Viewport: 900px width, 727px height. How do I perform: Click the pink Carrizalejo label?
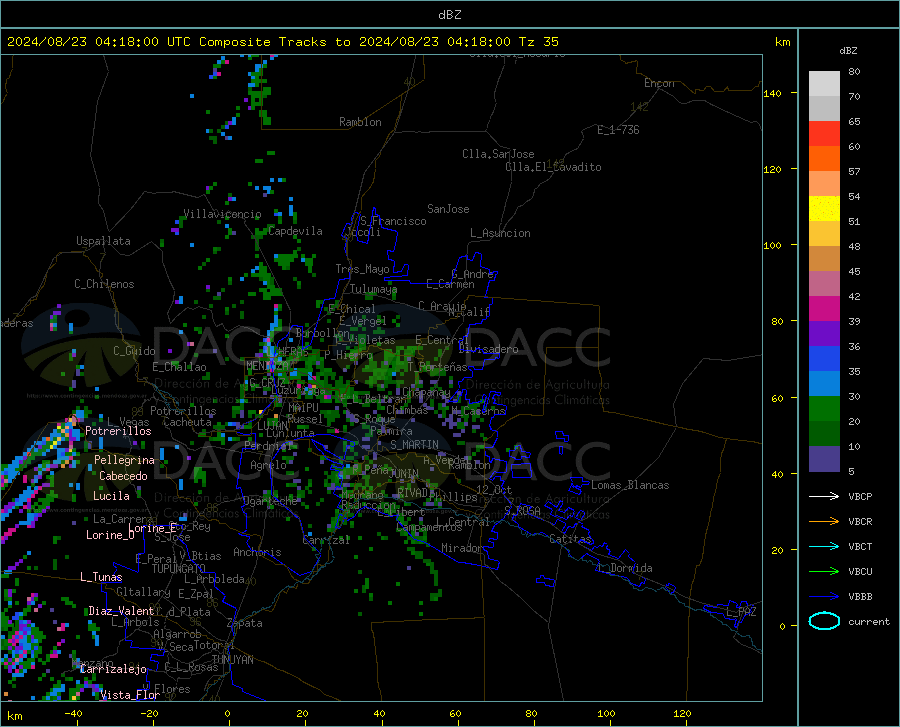(113, 669)
